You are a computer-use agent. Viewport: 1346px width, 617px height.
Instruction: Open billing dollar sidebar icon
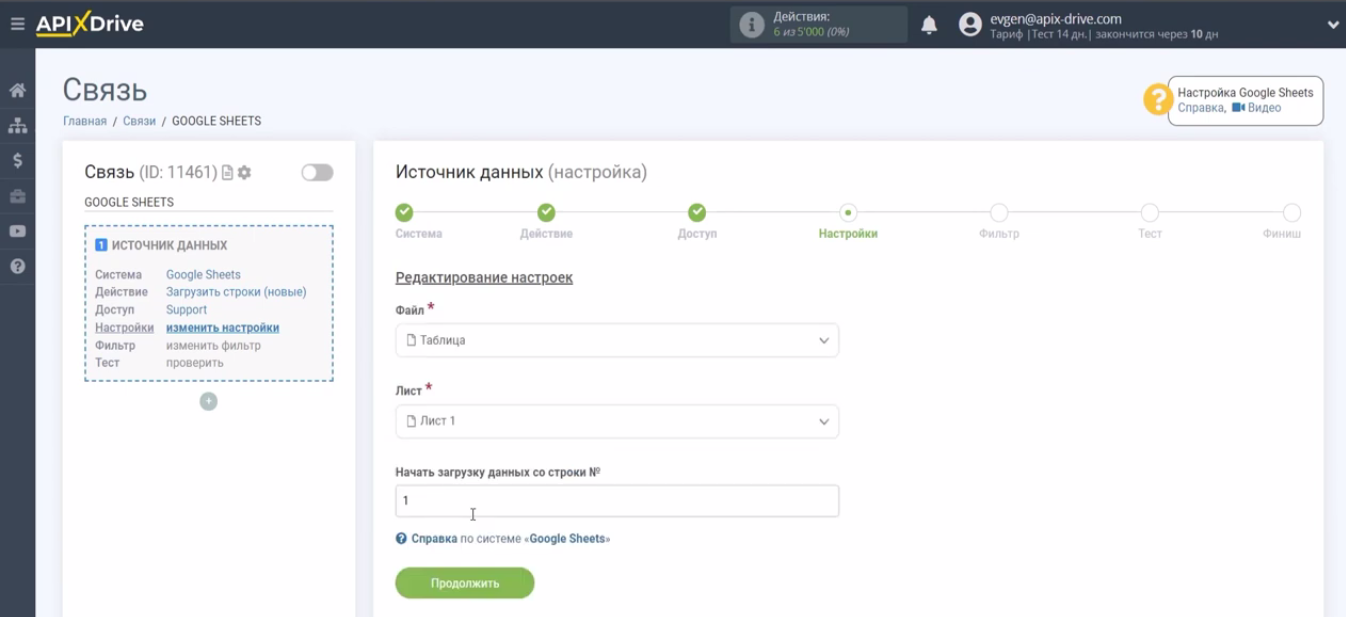[17, 160]
